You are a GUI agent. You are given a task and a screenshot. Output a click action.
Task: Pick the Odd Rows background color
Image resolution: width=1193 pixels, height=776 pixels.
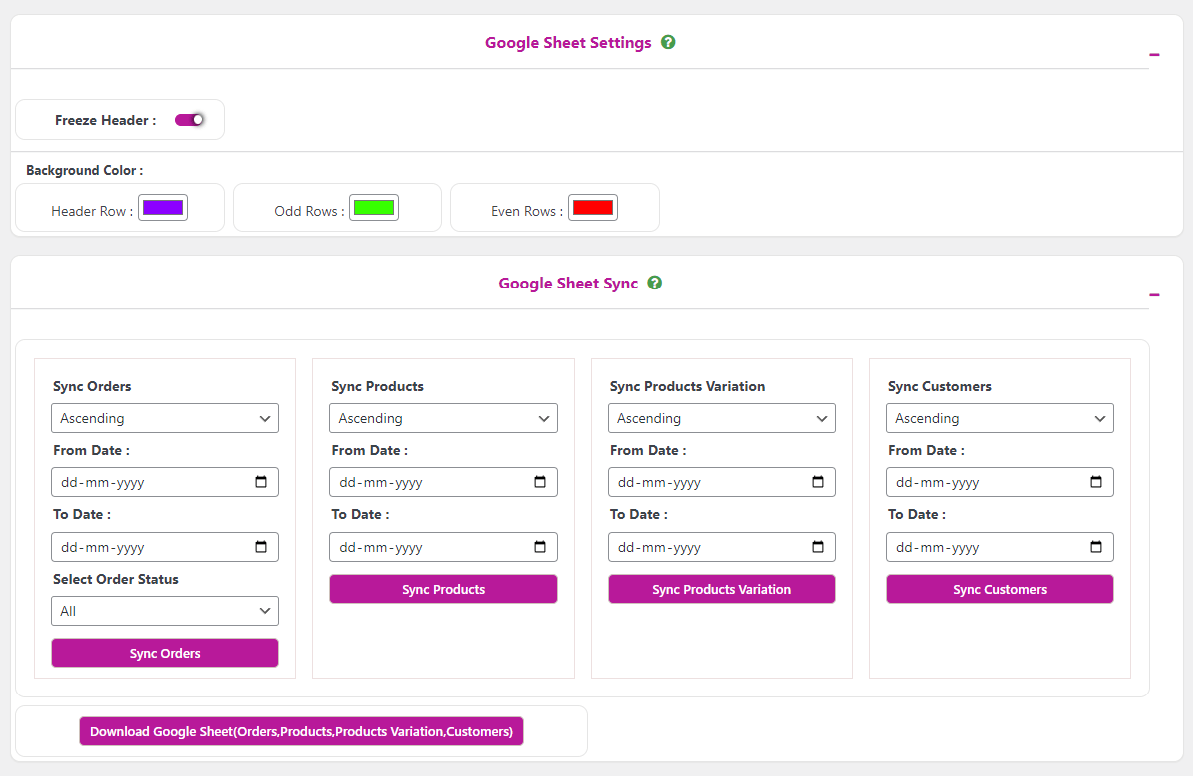(x=374, y=208)
